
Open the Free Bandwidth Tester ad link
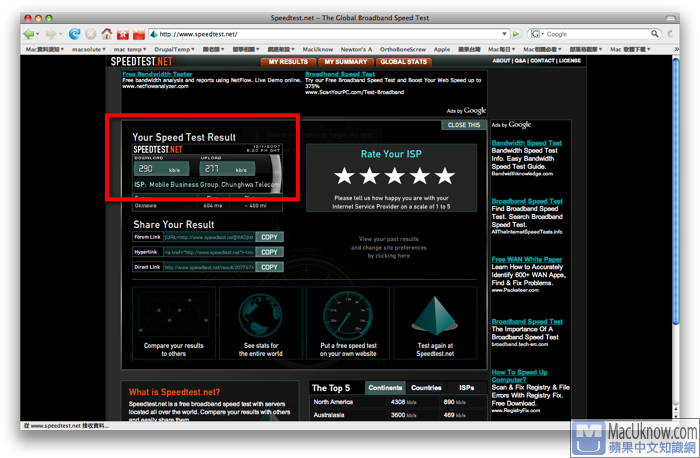pyautogui.click(x=157, y=74)
